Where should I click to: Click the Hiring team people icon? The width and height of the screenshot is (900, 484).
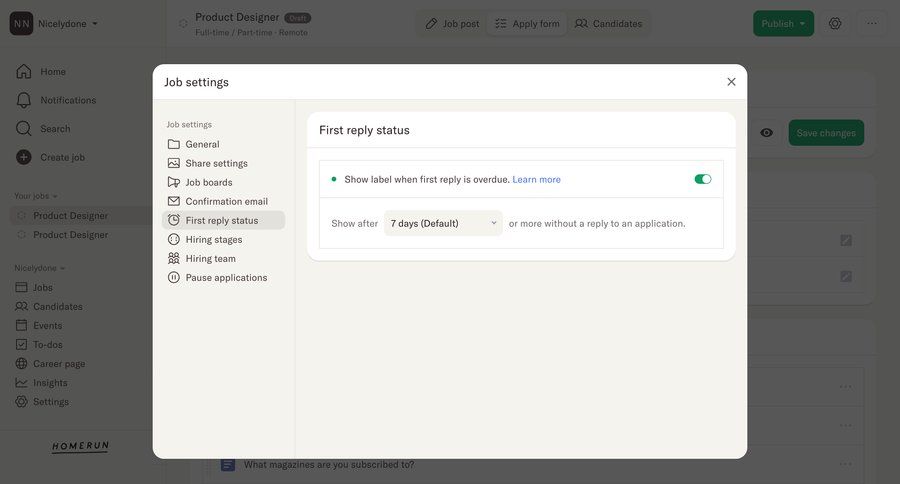(x=173, y=258)
